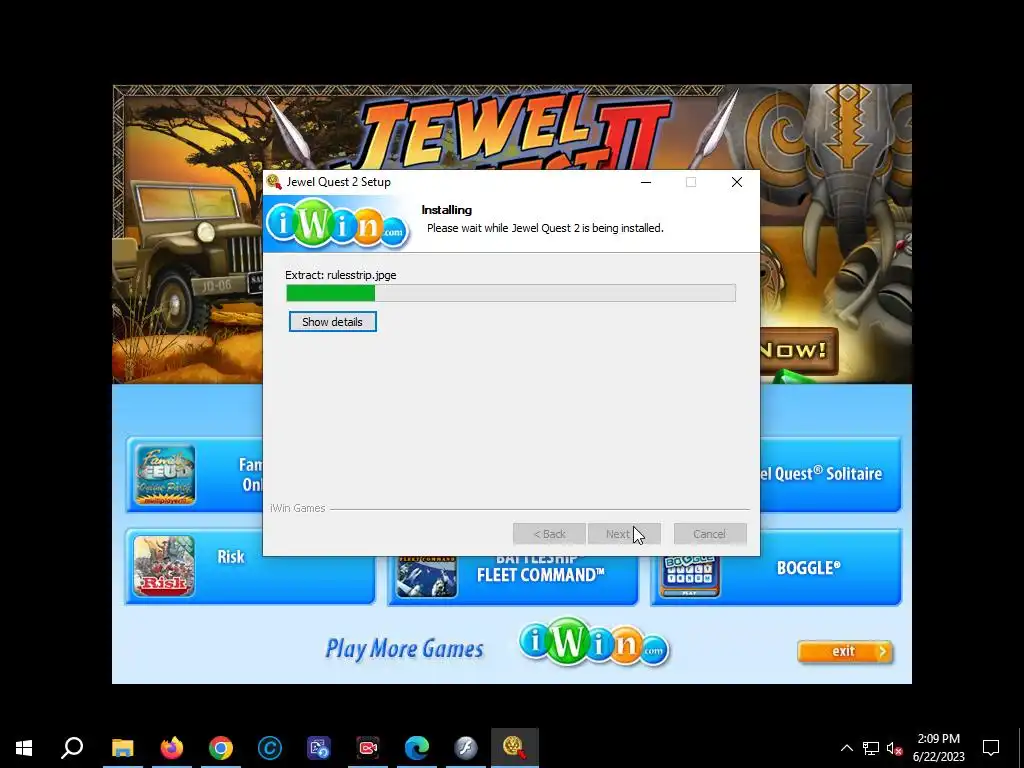The height and width of the screenshot is (768, 1024).
Task: Minimize the Jewel Quest 2 Setup window
Action: pyautogui.click(x=646, y=182)
